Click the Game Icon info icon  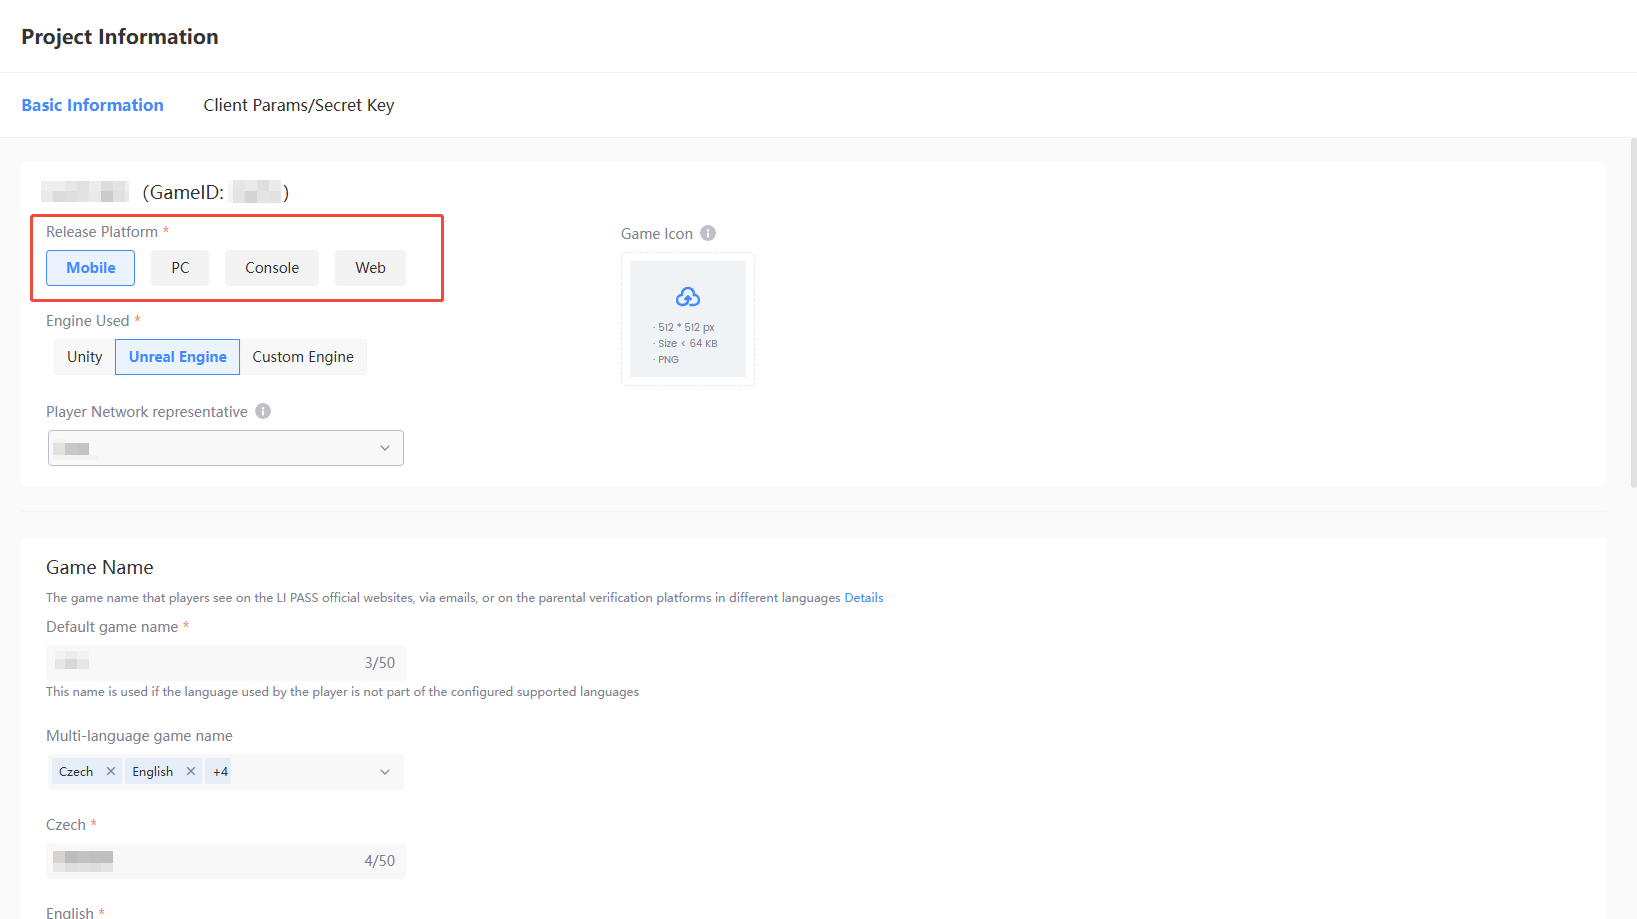click(708, 233)
